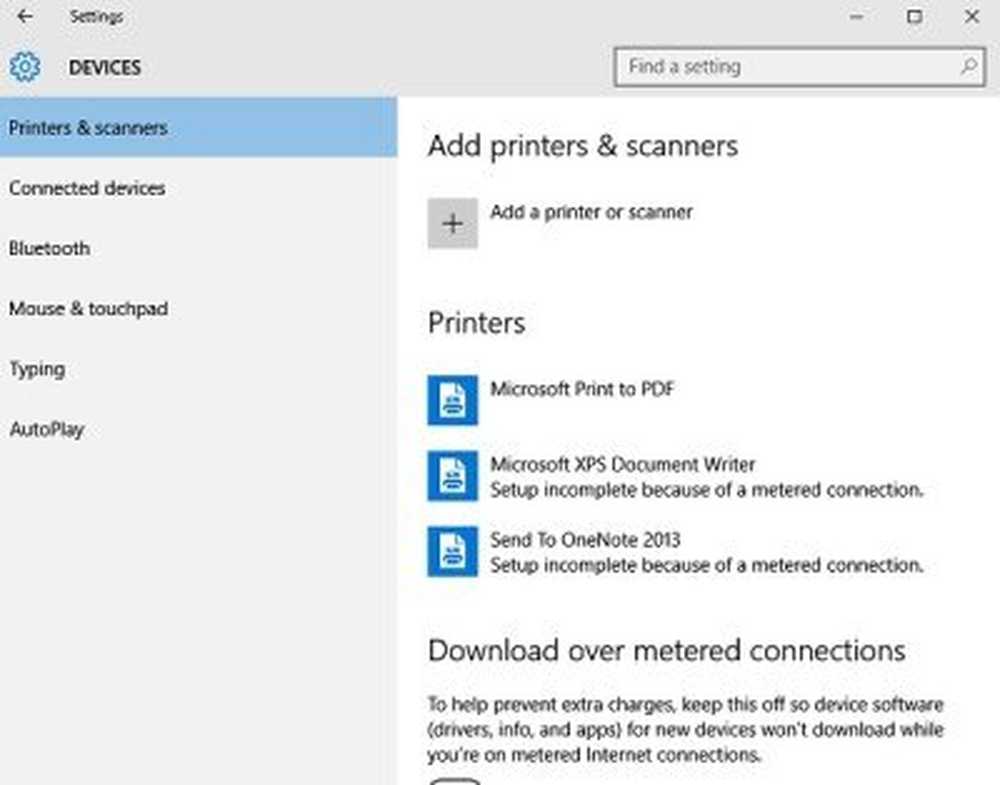Open the Printers & scanners section

88,128
